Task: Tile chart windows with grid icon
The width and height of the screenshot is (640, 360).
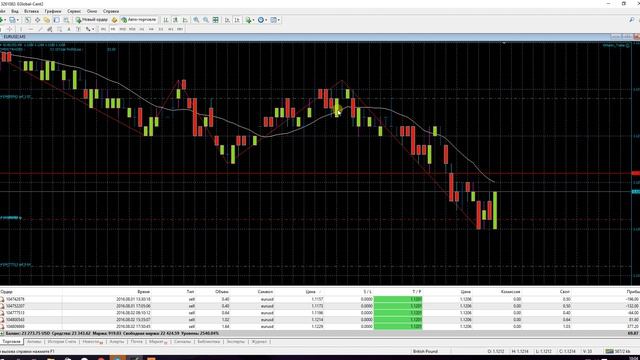Action: 216,20
